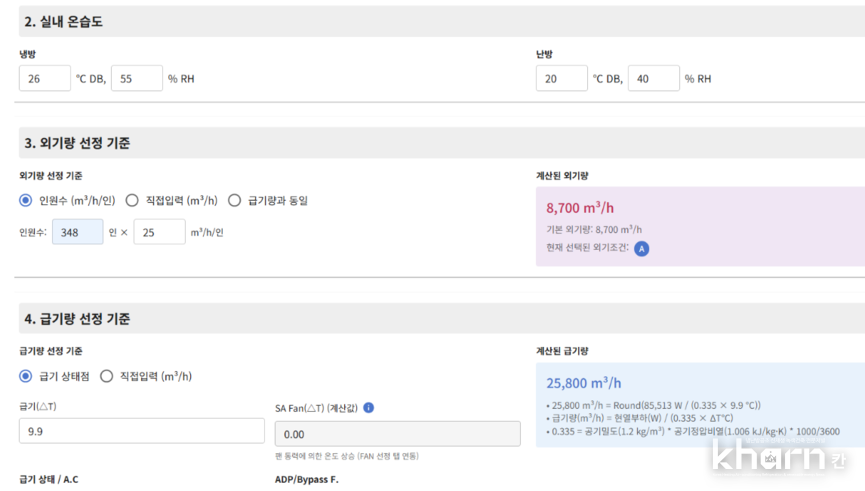Screen dimensions: 865x491
Task: Select the 인원수 (m³/h/인) radio option
Action: (26, 200)
